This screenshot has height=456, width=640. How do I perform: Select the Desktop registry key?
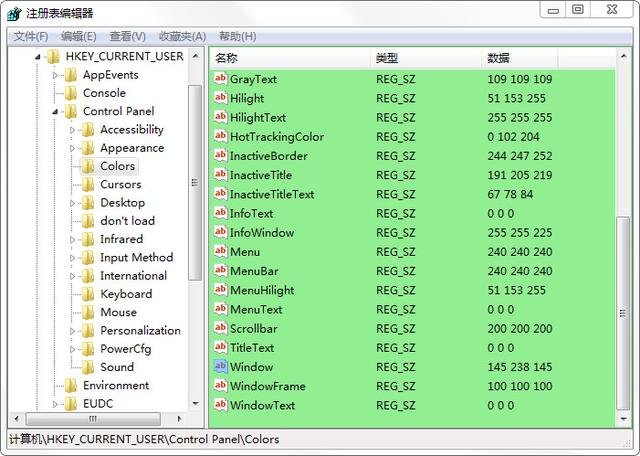pyautogui.click(x=122, y=202)
